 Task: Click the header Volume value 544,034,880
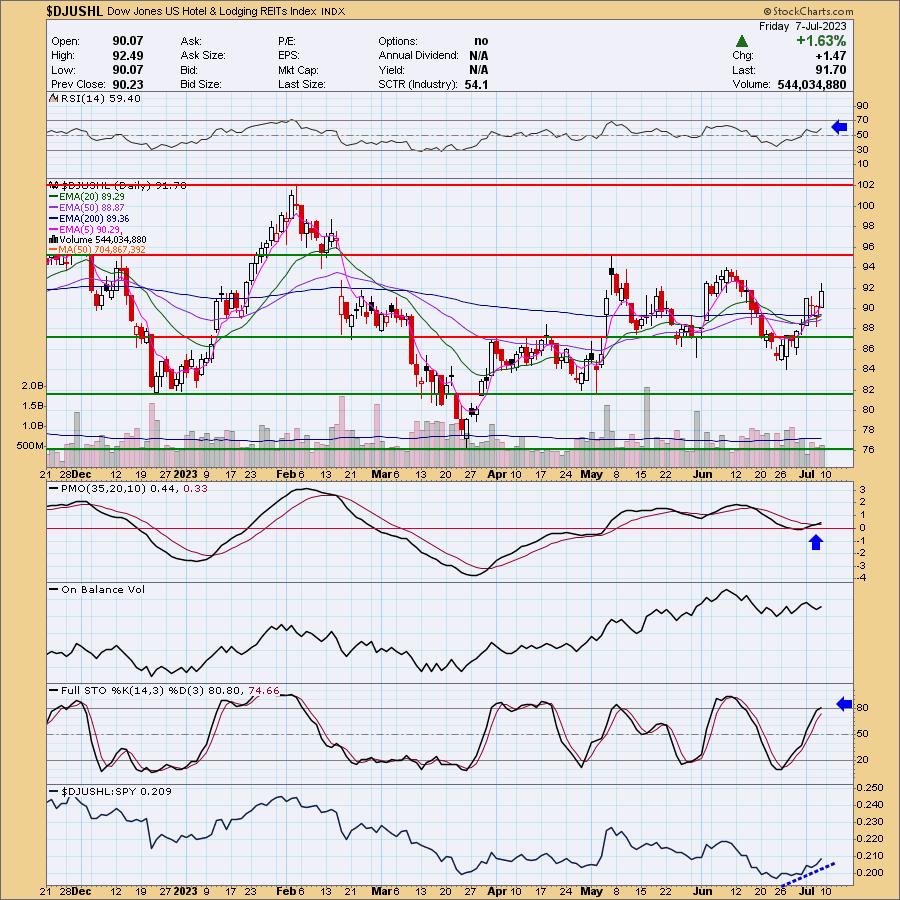click(812, 84)
